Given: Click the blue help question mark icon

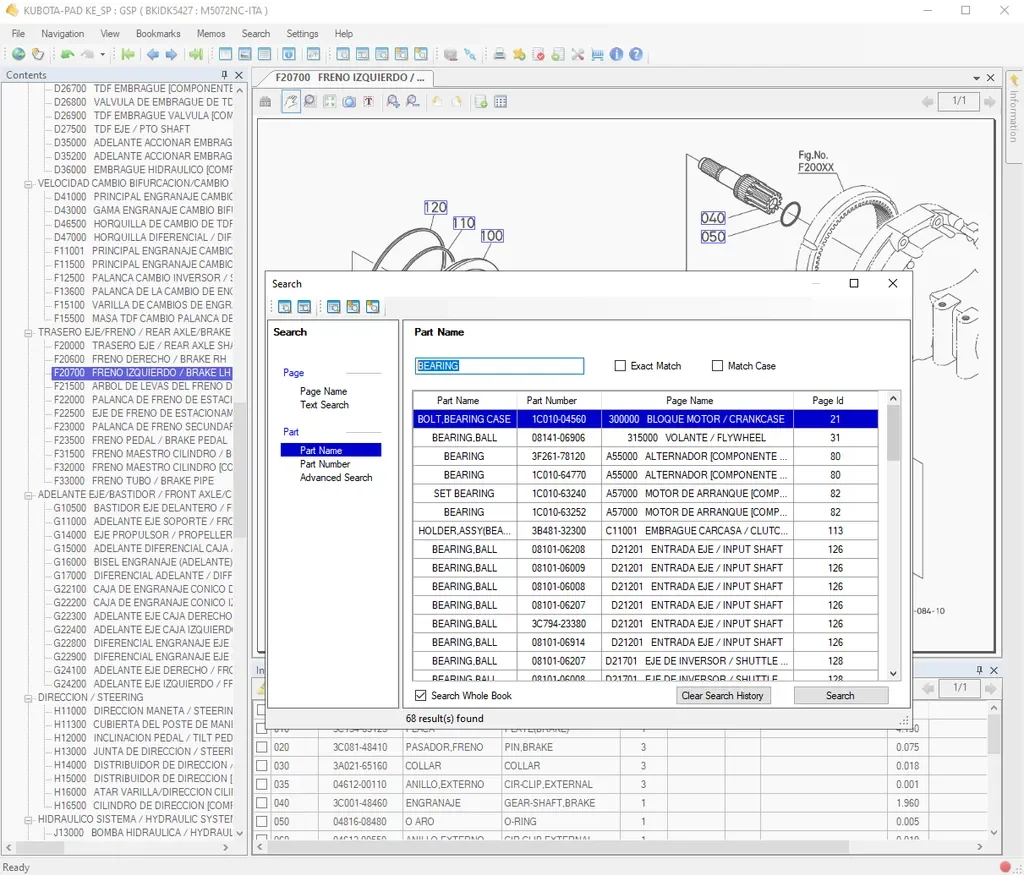Looking at the screenshot, I should tap(636, 55).
